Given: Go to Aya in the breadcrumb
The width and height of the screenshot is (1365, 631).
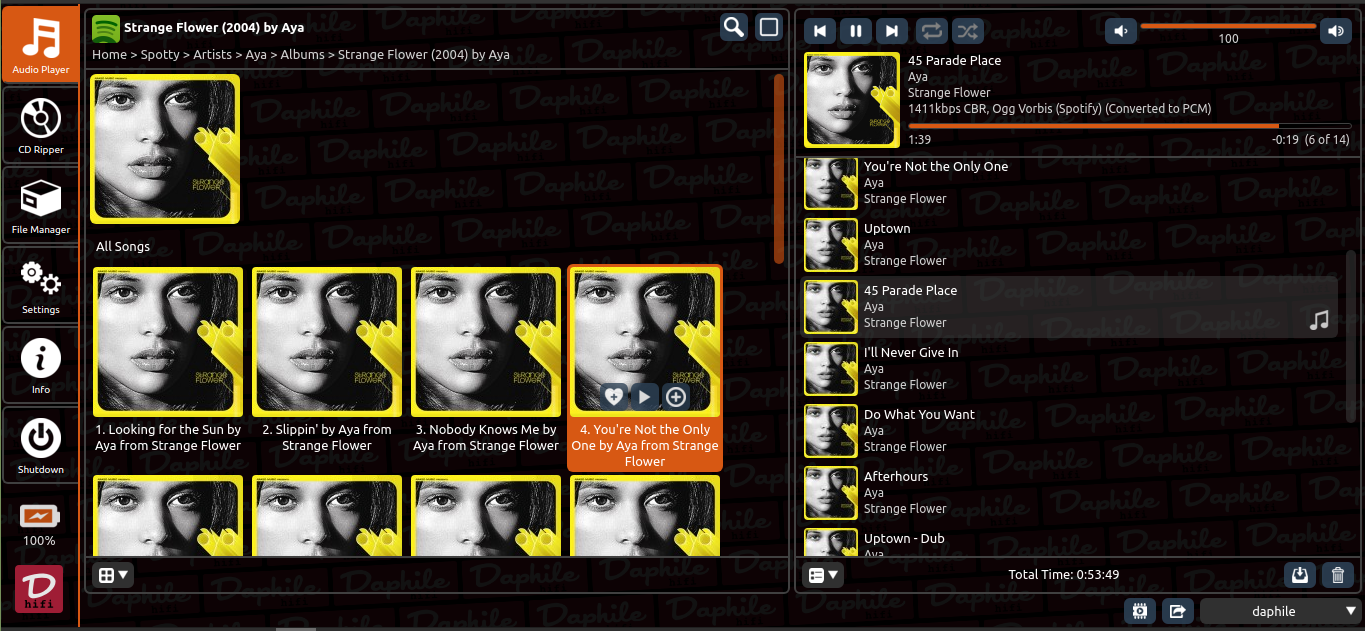Looking at the screenshot, I should click(x=256, y=55).
